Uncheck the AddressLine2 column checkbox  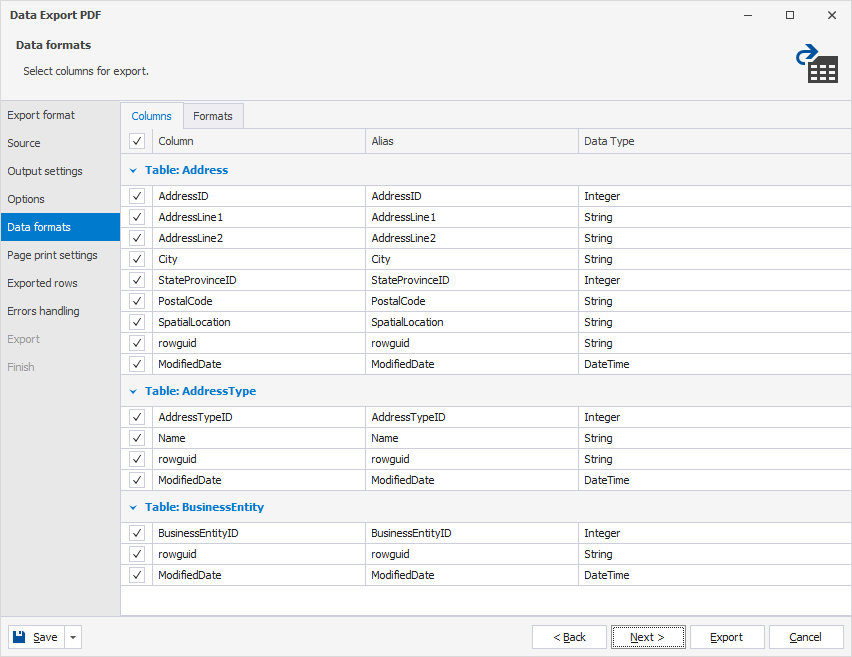coord(137,238)
